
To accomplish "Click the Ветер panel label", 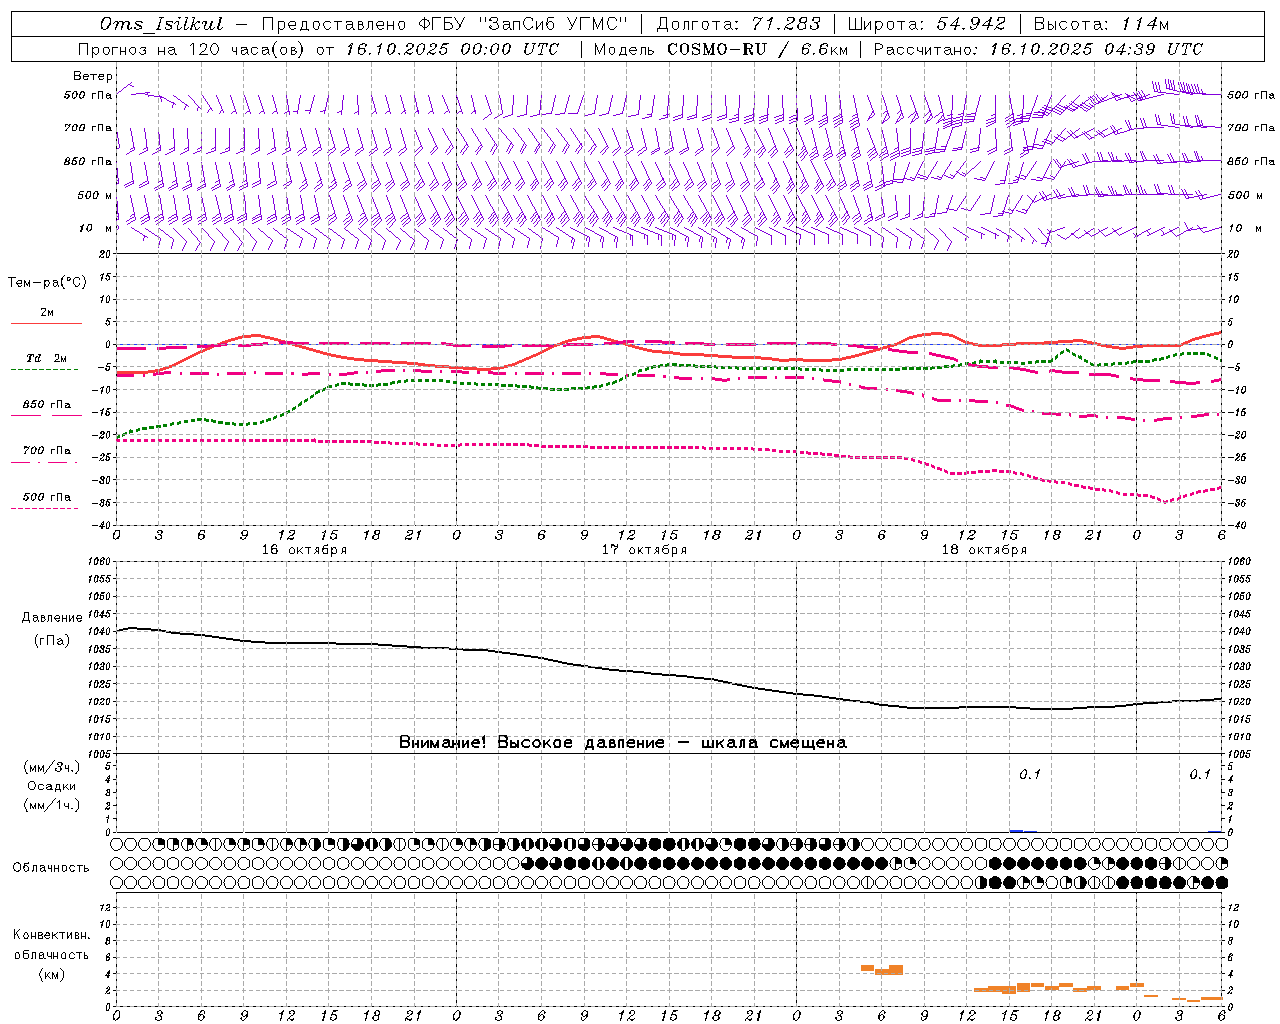I will click(93, 76).
